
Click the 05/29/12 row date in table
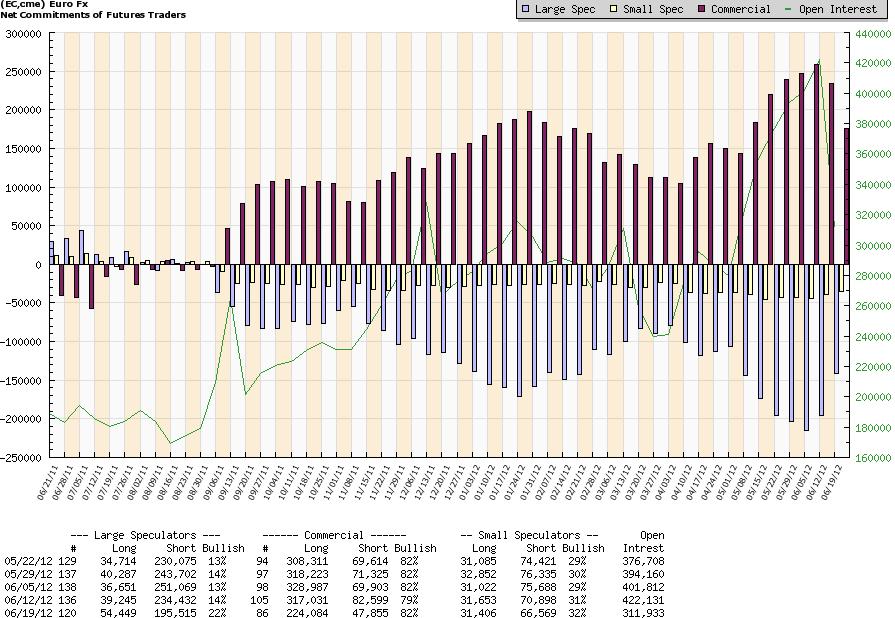pyautogui.click(x=29, y=574)
